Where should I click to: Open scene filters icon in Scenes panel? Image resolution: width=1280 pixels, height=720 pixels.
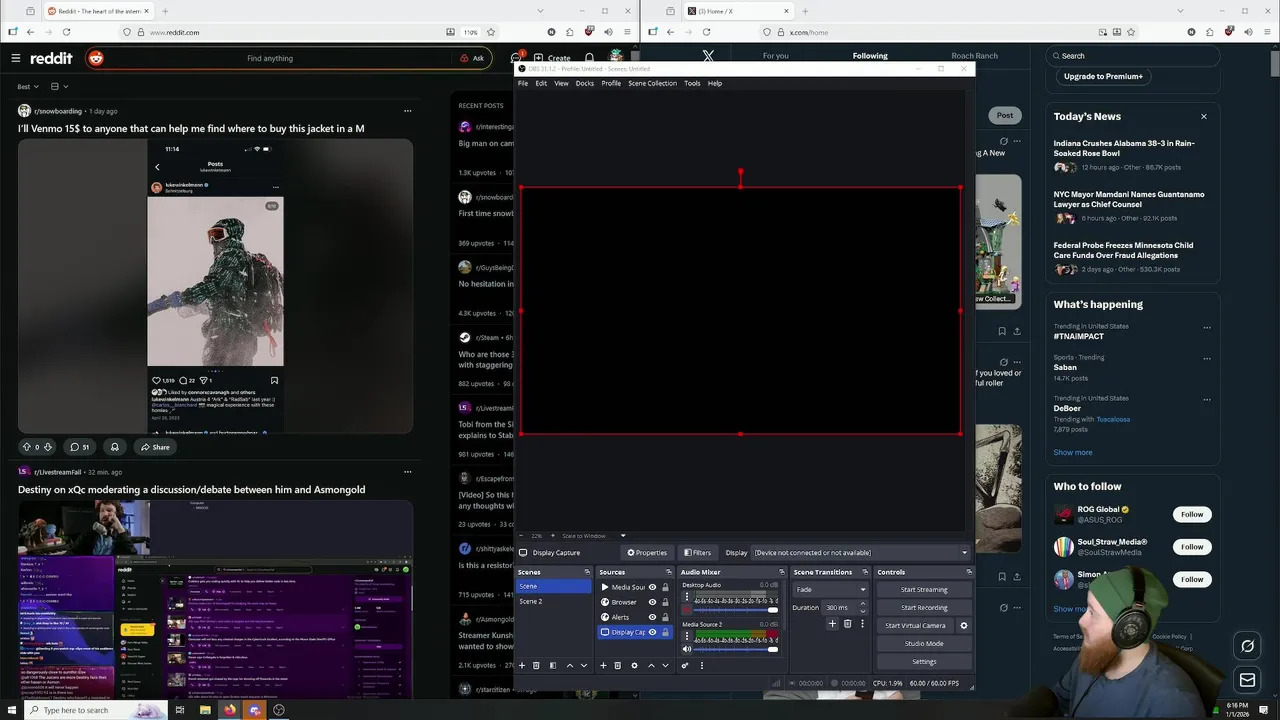point(552,665)
